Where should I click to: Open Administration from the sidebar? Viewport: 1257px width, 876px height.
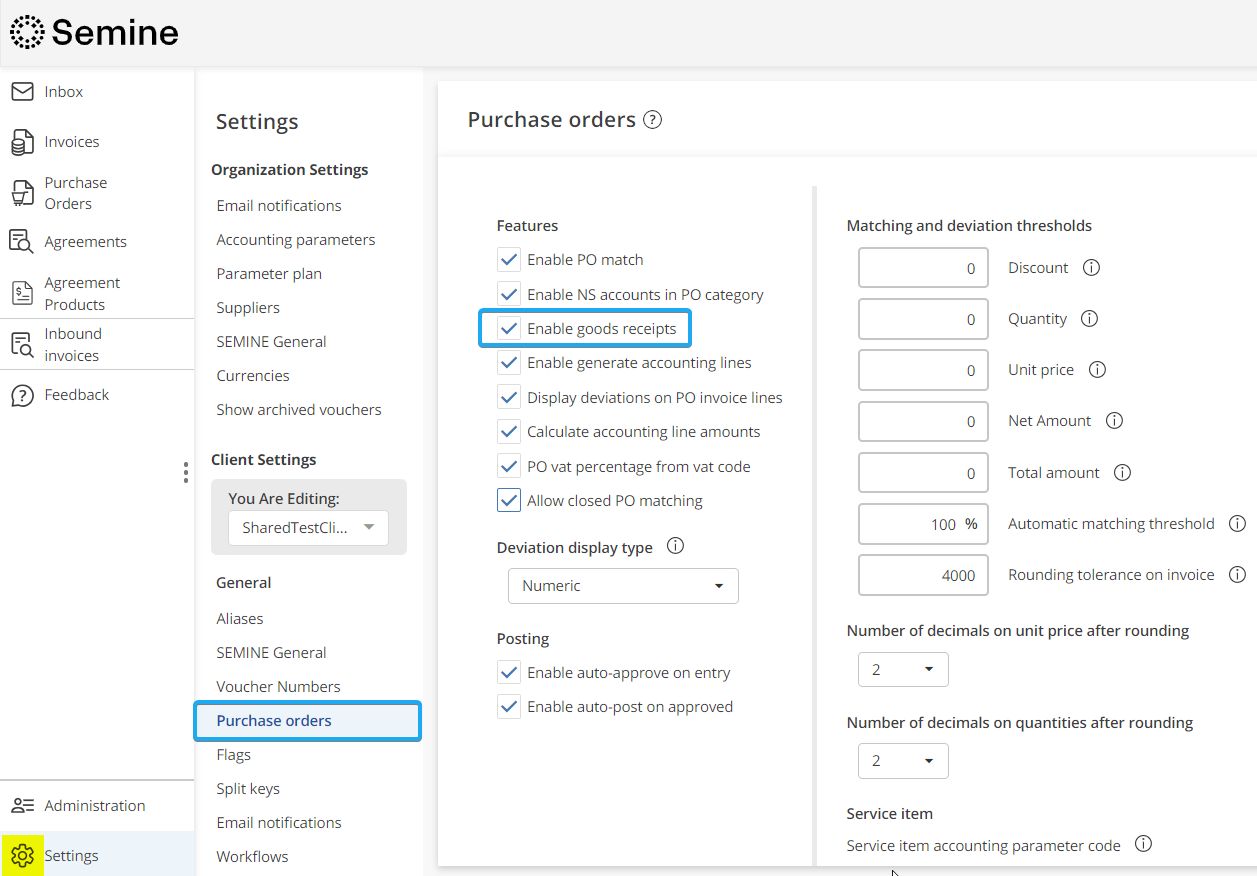pos(94,806)
